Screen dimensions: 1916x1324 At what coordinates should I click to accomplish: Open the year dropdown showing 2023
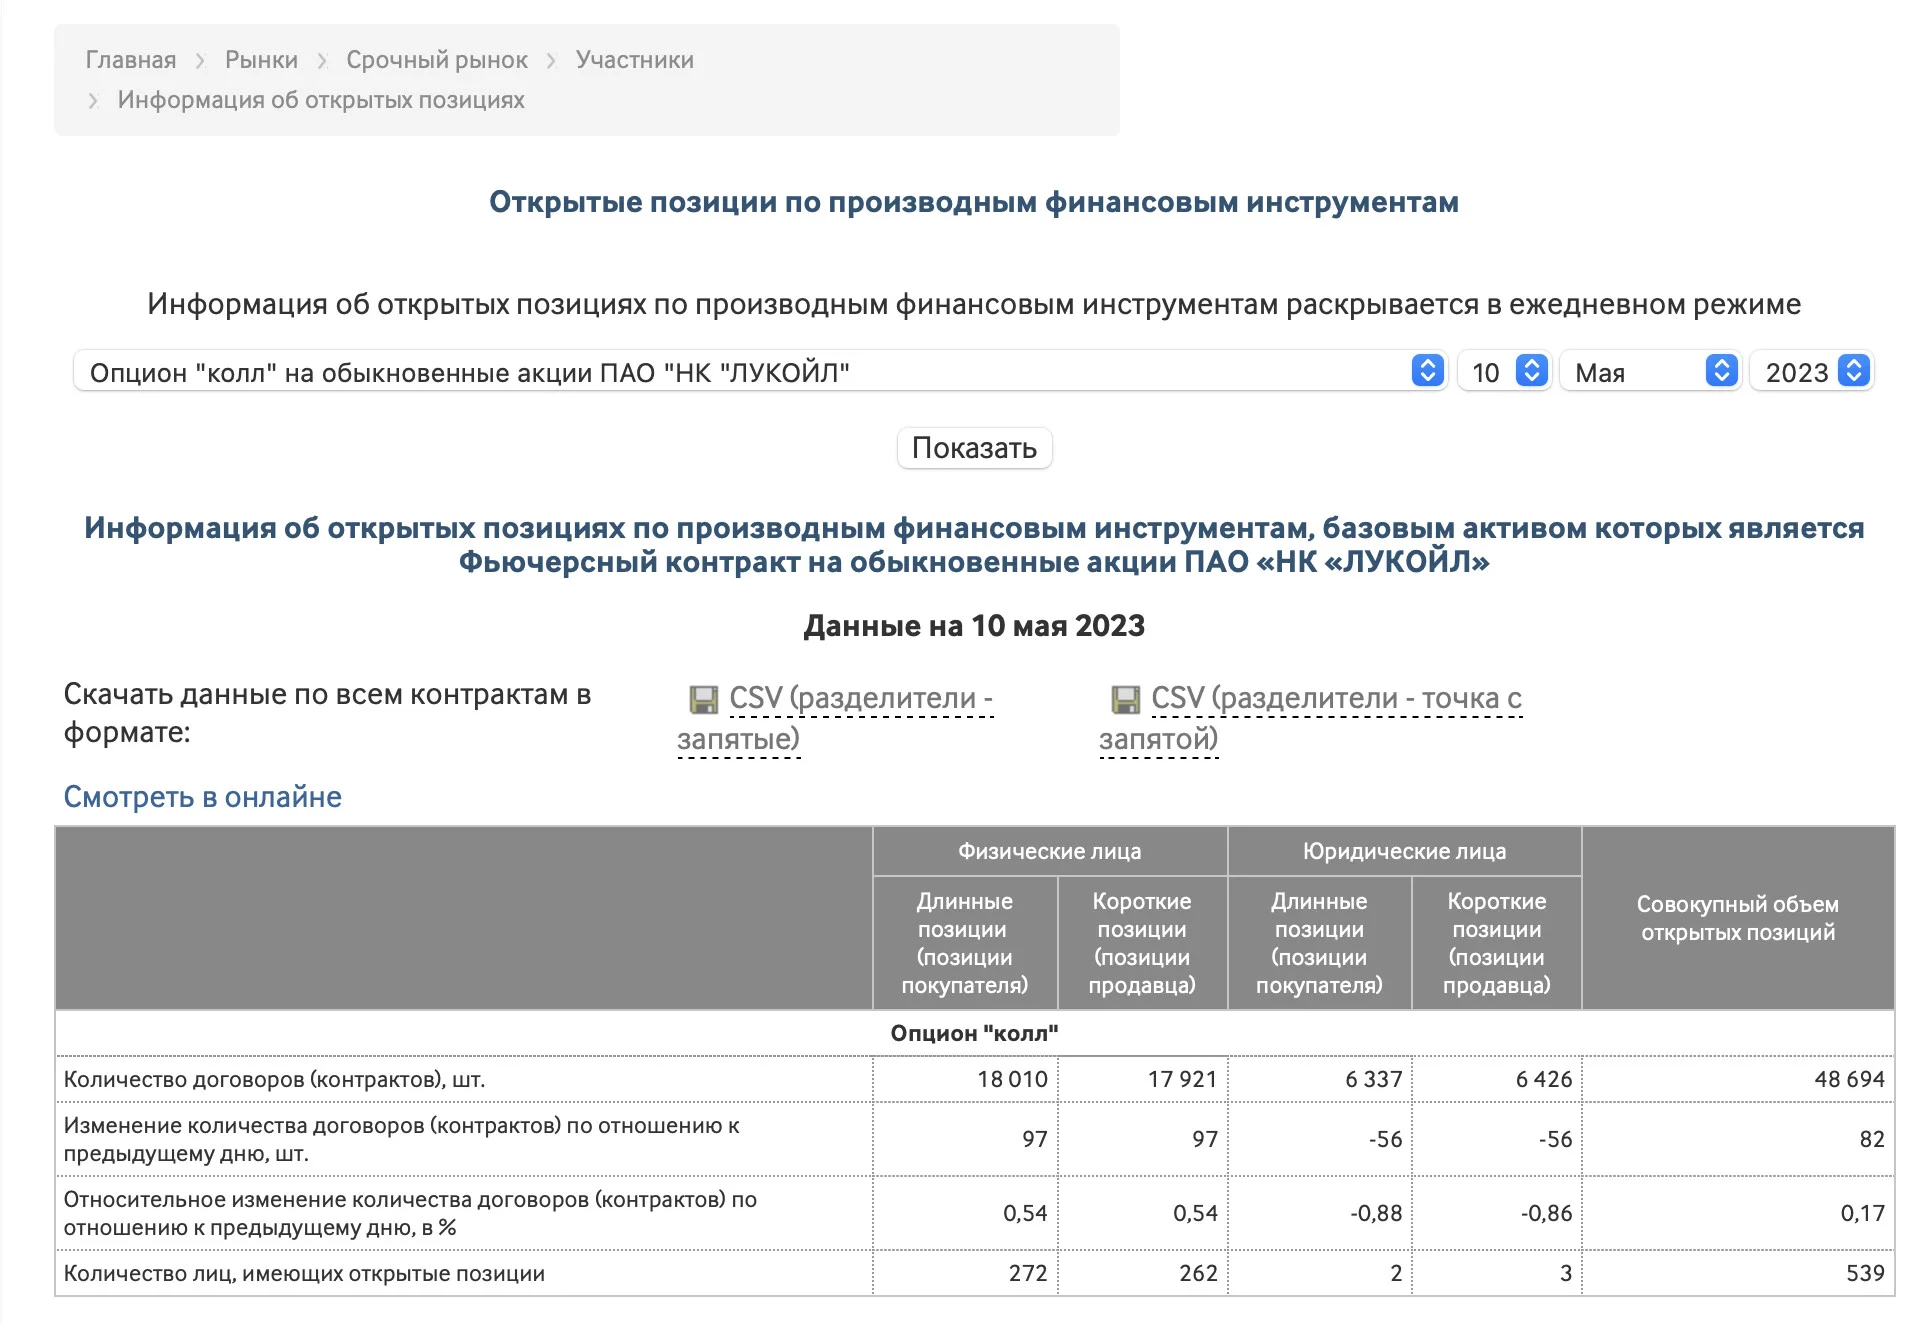click(x=1811, y=372)
